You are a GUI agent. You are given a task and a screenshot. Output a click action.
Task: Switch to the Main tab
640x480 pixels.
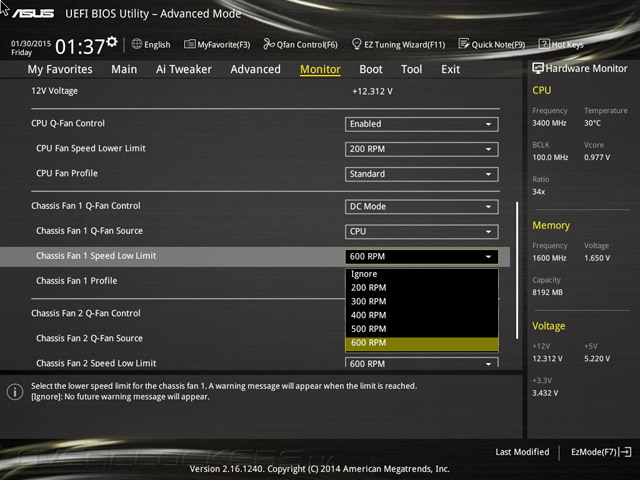[124, 69]
